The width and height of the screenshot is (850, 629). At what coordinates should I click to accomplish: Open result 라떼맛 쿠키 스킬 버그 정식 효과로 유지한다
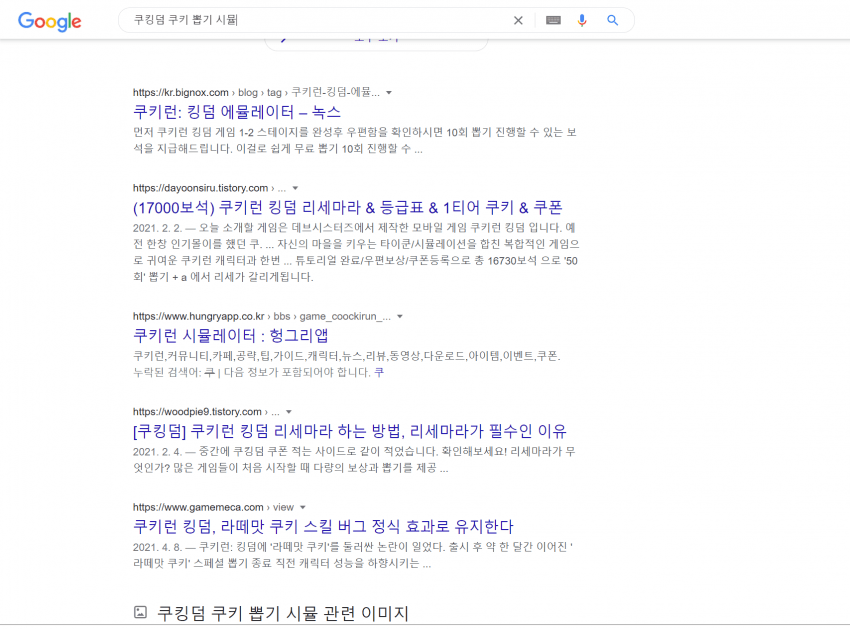click(x=323, y=527)
